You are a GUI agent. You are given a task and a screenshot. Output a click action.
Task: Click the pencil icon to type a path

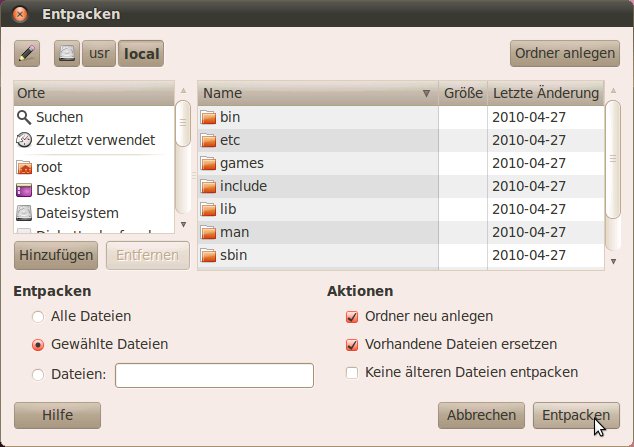point(27,53)
